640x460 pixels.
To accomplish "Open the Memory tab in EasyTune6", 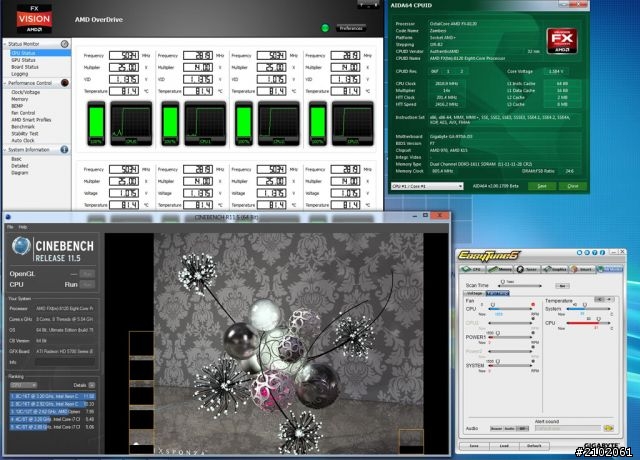I will point(499,269).
